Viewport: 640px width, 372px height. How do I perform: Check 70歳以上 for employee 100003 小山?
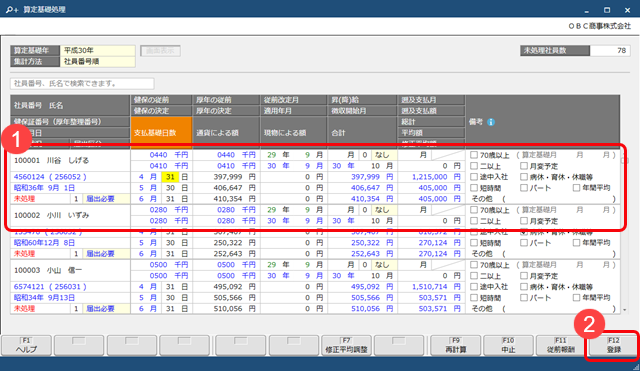pos(474,265)
